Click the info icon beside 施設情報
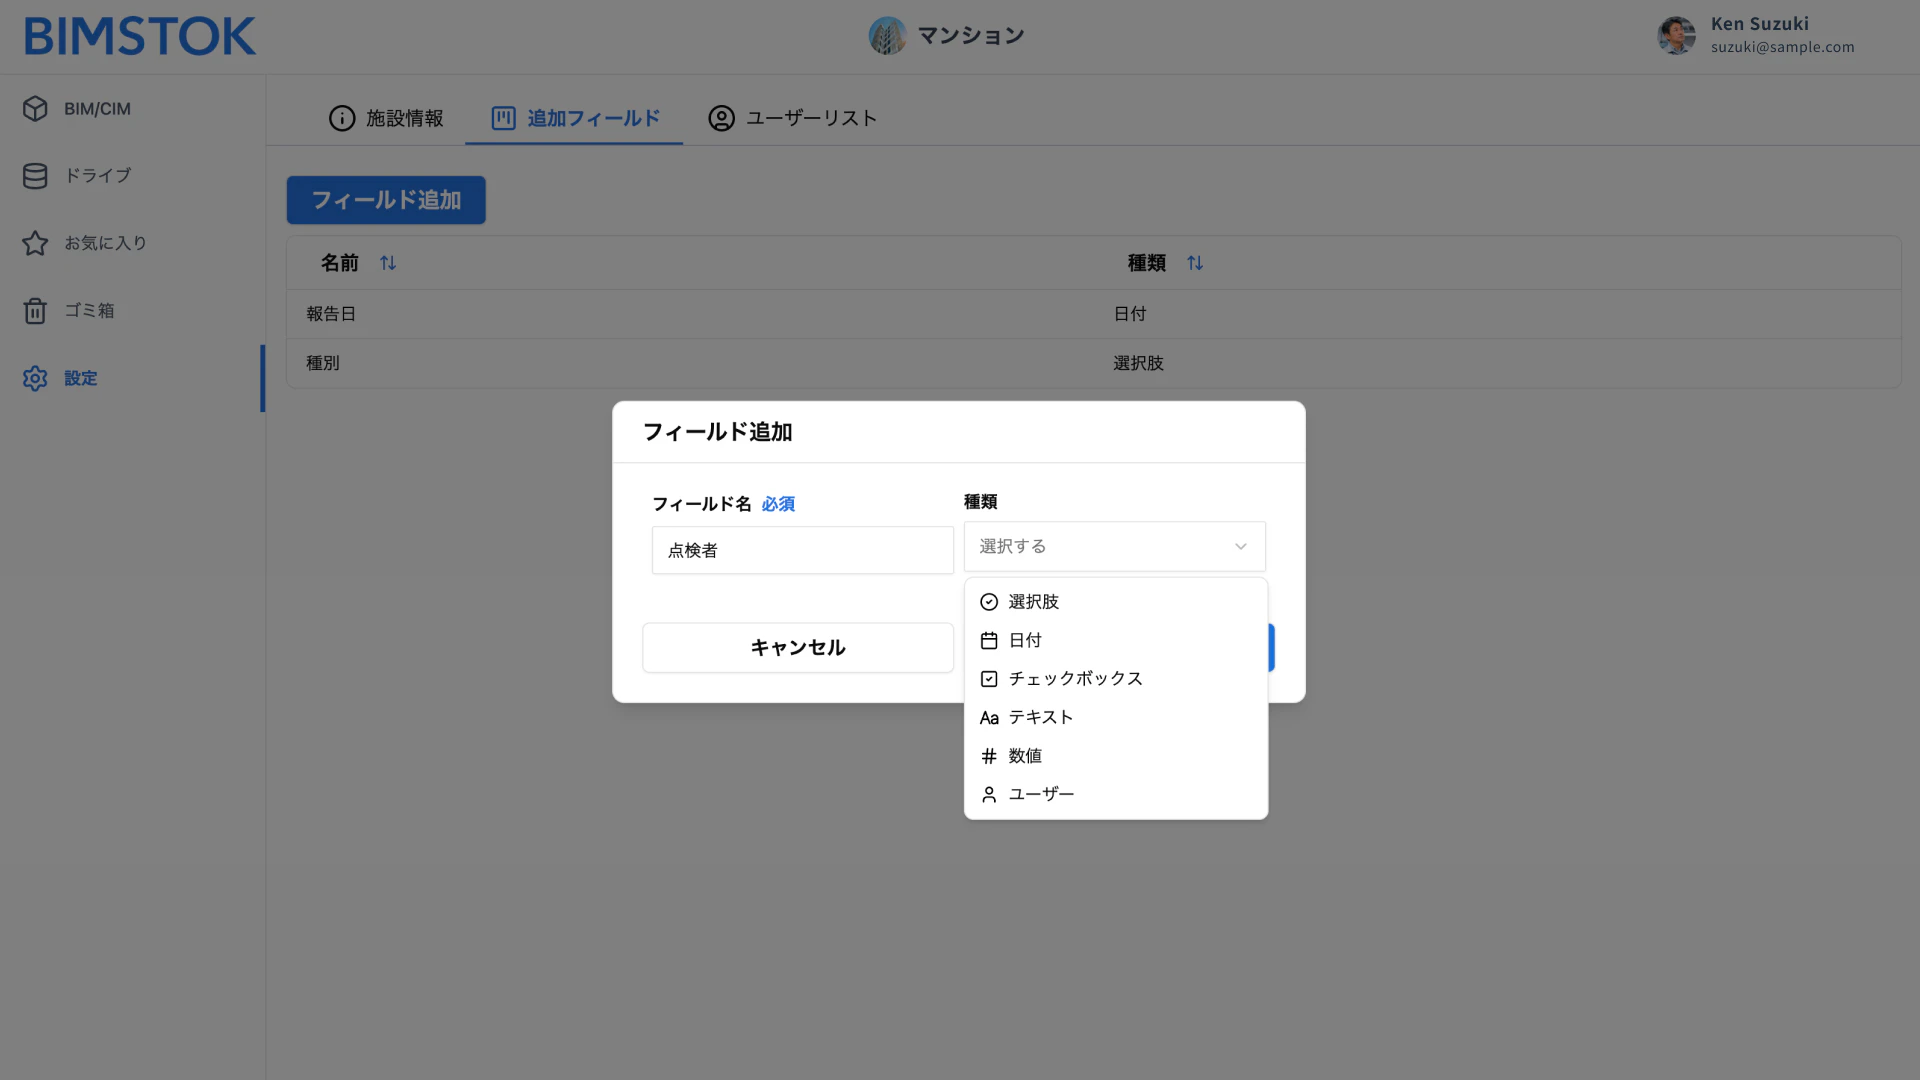This screenshot has height=1080, width=1920. [x=342, y=118]
